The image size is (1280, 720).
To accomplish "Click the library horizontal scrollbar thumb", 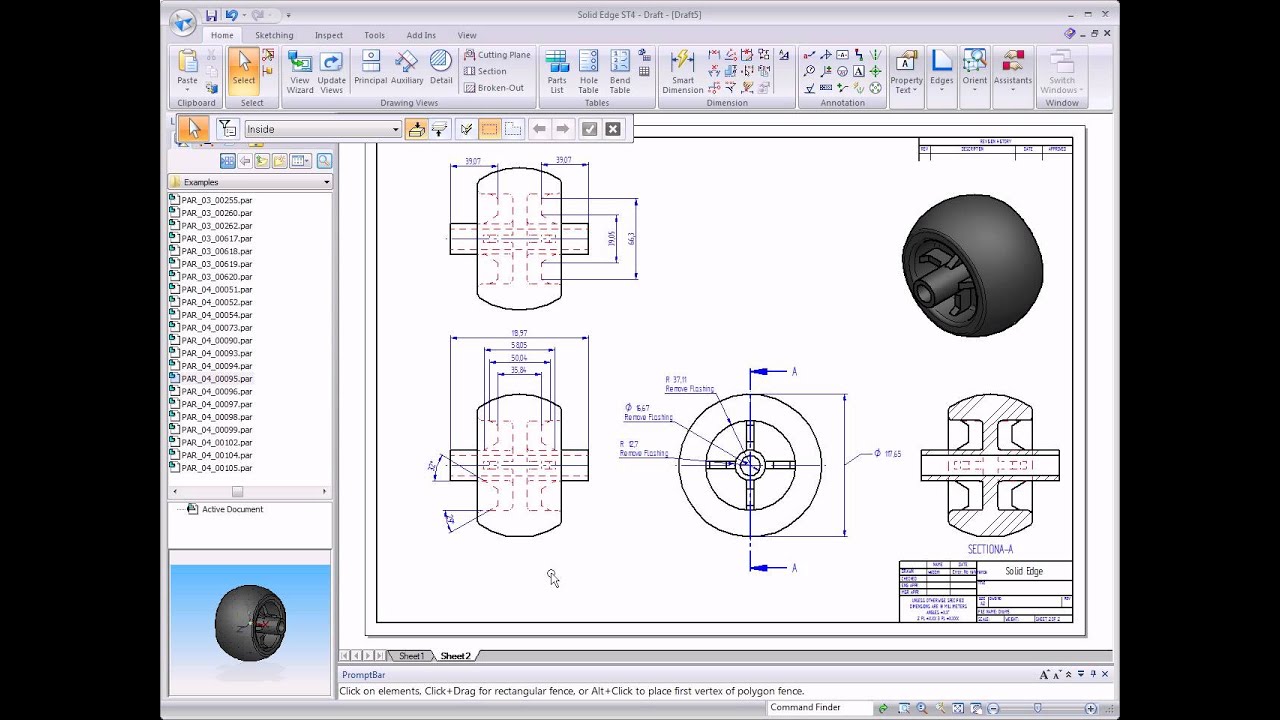I will (237, 491).
